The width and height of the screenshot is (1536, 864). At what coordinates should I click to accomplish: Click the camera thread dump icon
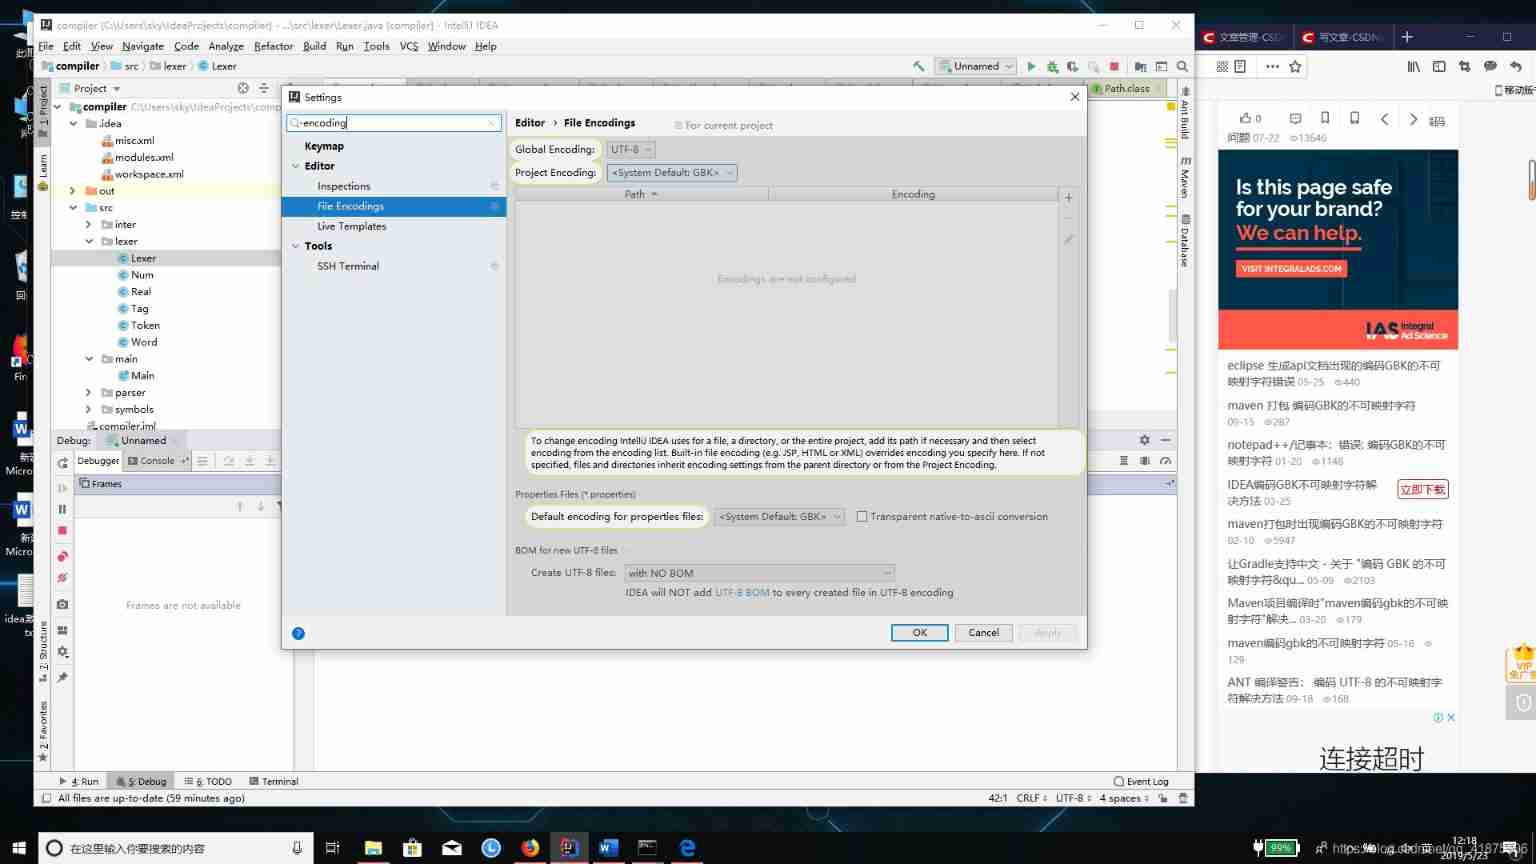tap(62, 604)
